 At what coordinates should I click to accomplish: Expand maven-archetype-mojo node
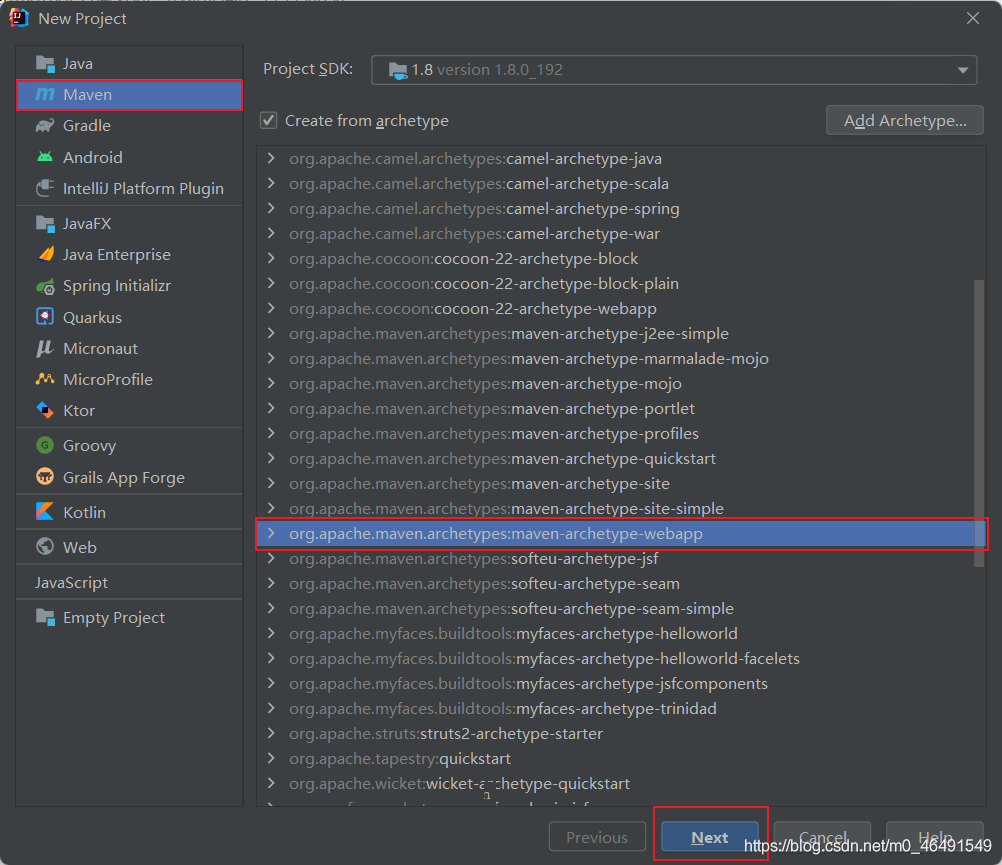(272, 383)
